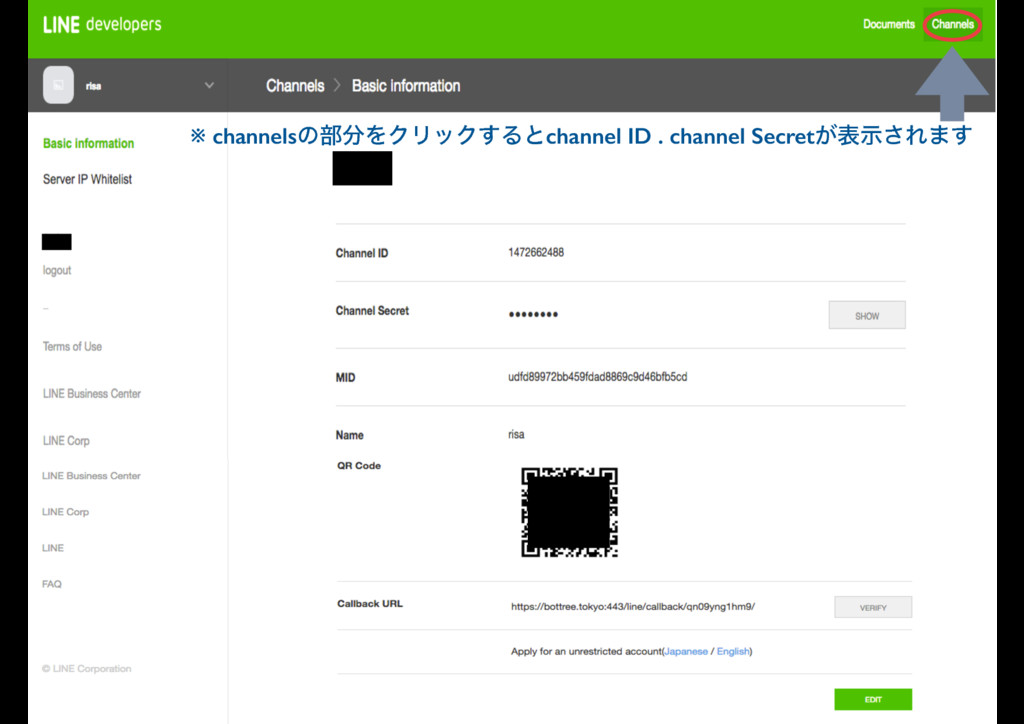
Task: Click the Name value risa
Action: 516,434
